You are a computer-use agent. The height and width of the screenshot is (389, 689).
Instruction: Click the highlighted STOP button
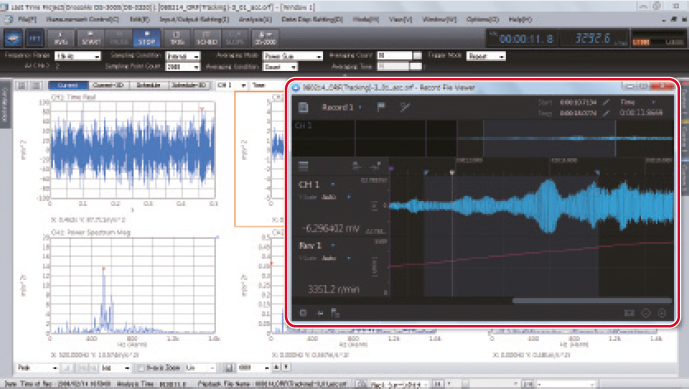[146, 38]
